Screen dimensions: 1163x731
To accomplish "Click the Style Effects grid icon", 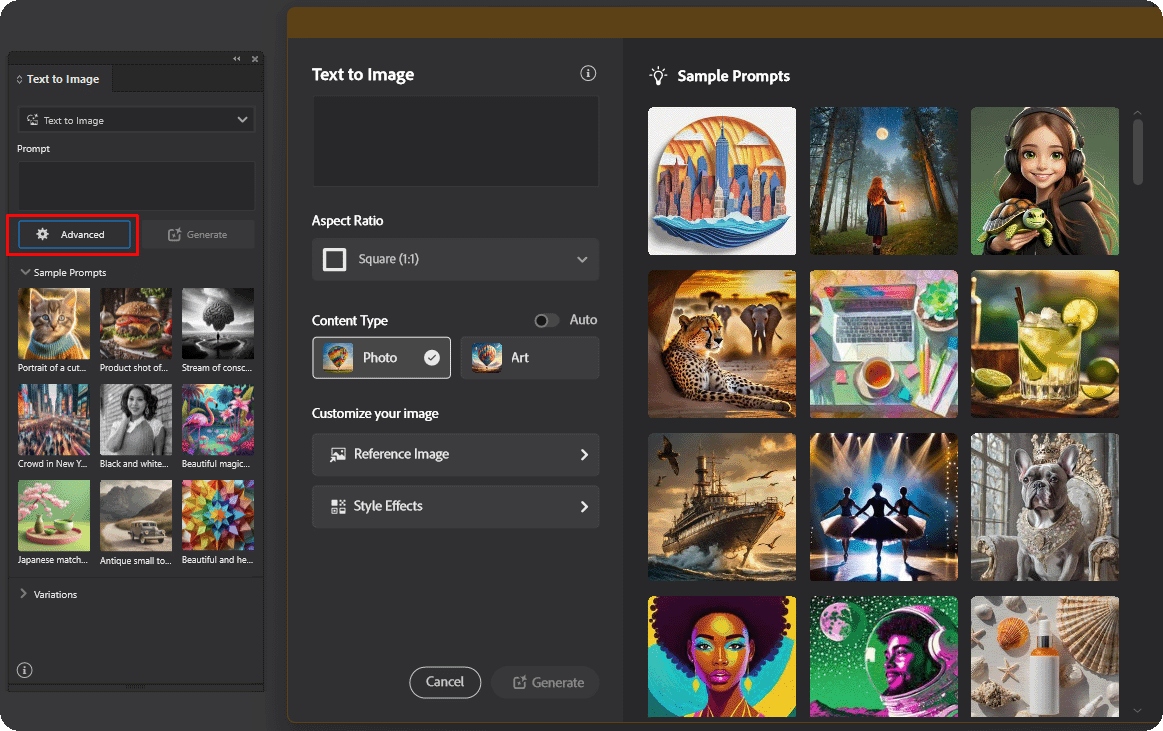I will (339, 506).
